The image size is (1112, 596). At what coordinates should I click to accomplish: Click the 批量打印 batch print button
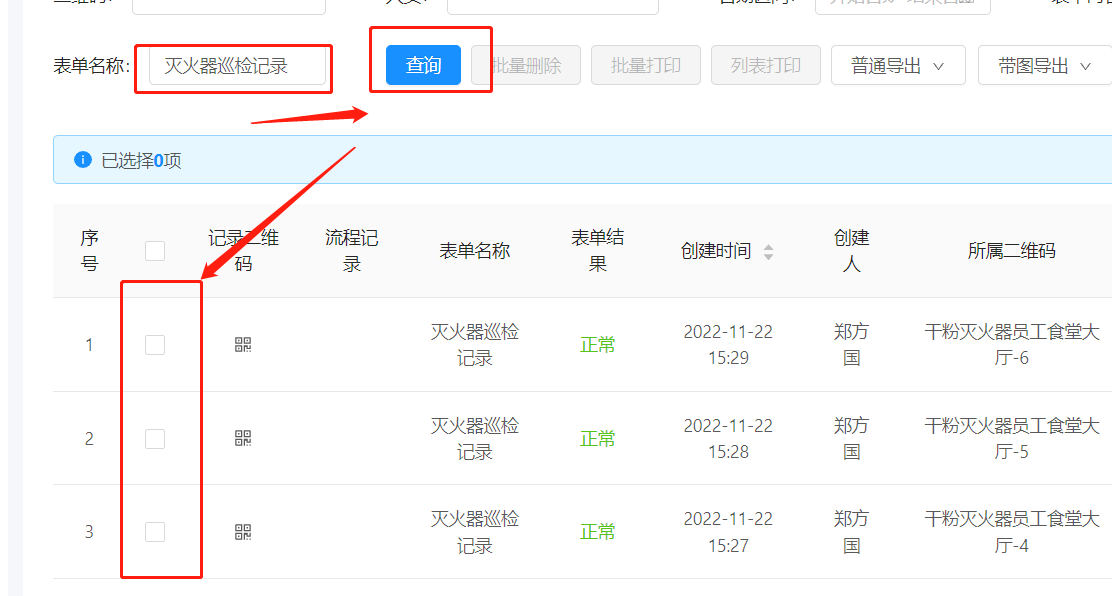point(645,65)
